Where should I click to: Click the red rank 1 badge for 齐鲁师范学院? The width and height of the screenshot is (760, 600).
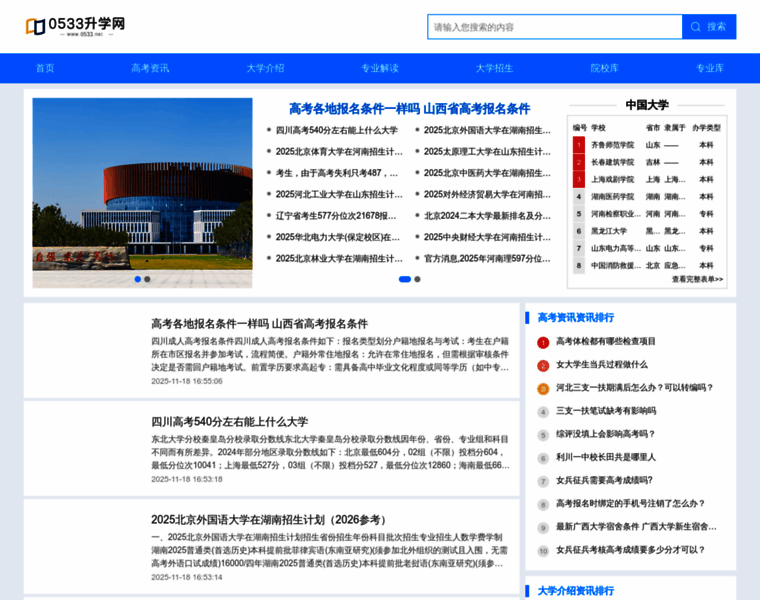[x=578, y=145]
